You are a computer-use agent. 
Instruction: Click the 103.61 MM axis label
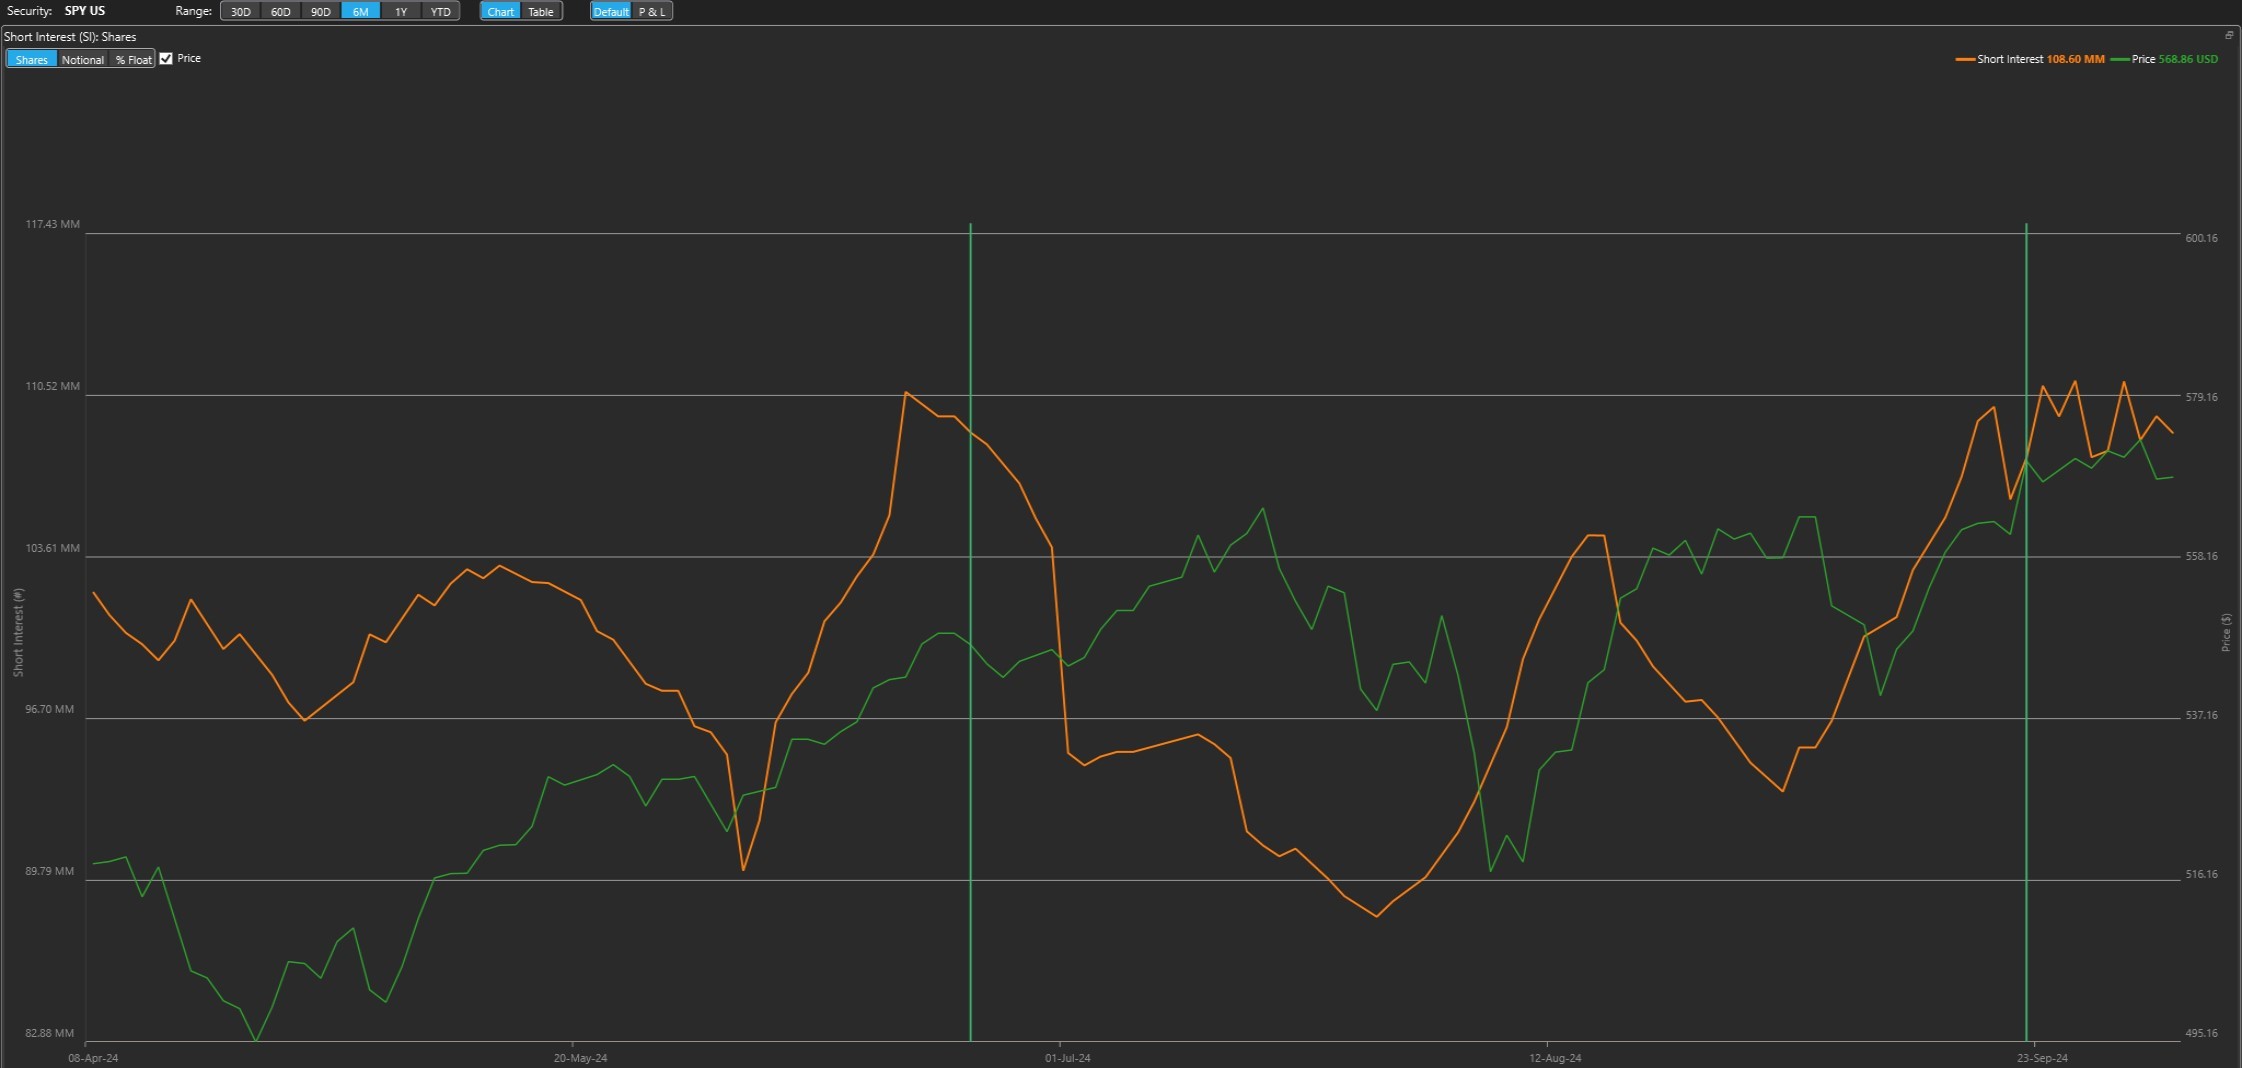coord(52,549)
